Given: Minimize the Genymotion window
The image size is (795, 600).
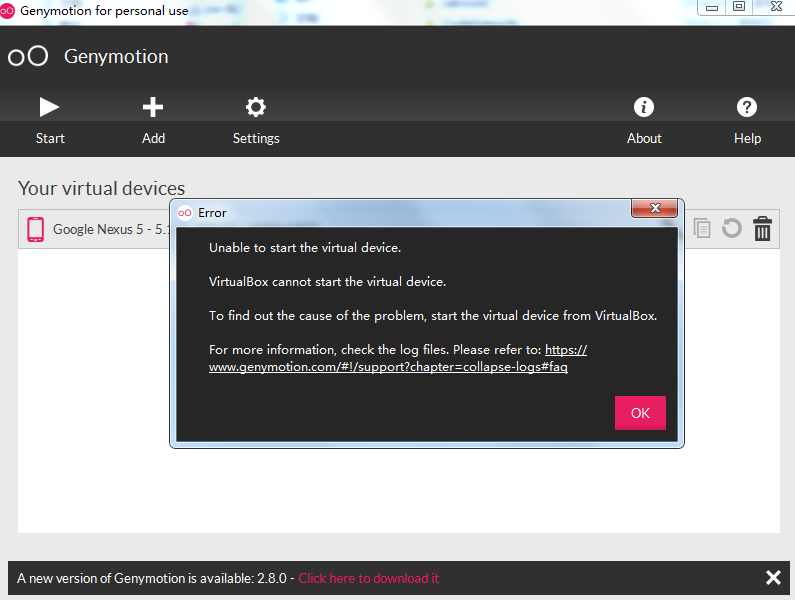Looking at the screenshot, I should click(712, 7).
